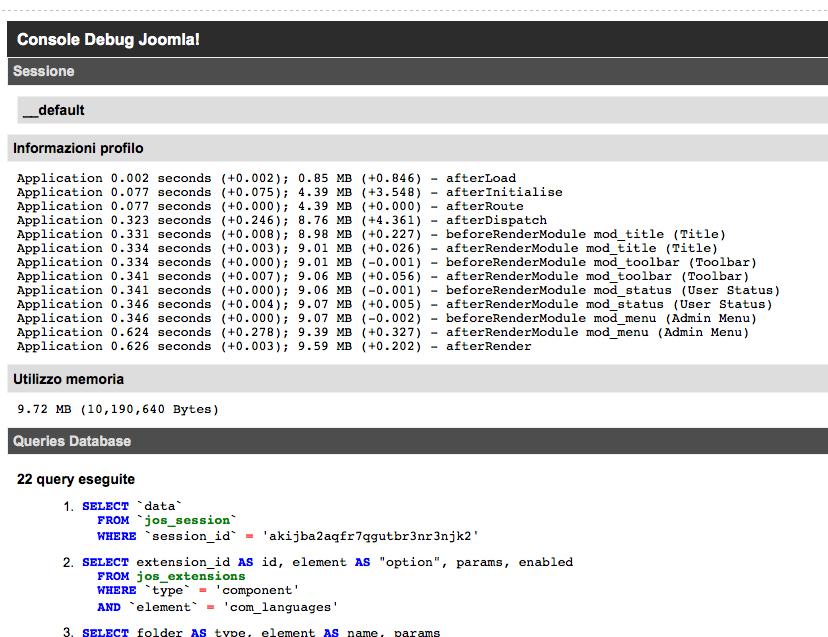
Task: Click the afterRoute profile line
Action: coord(270,206)
